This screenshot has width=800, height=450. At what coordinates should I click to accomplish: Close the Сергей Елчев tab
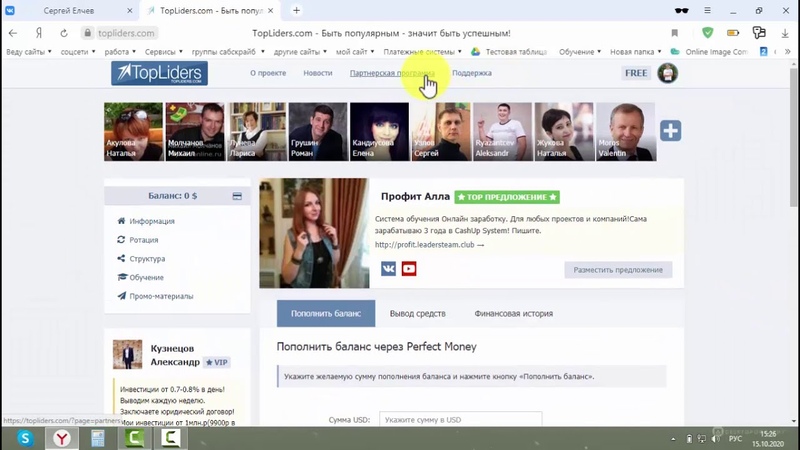click(x=130, y=11)
